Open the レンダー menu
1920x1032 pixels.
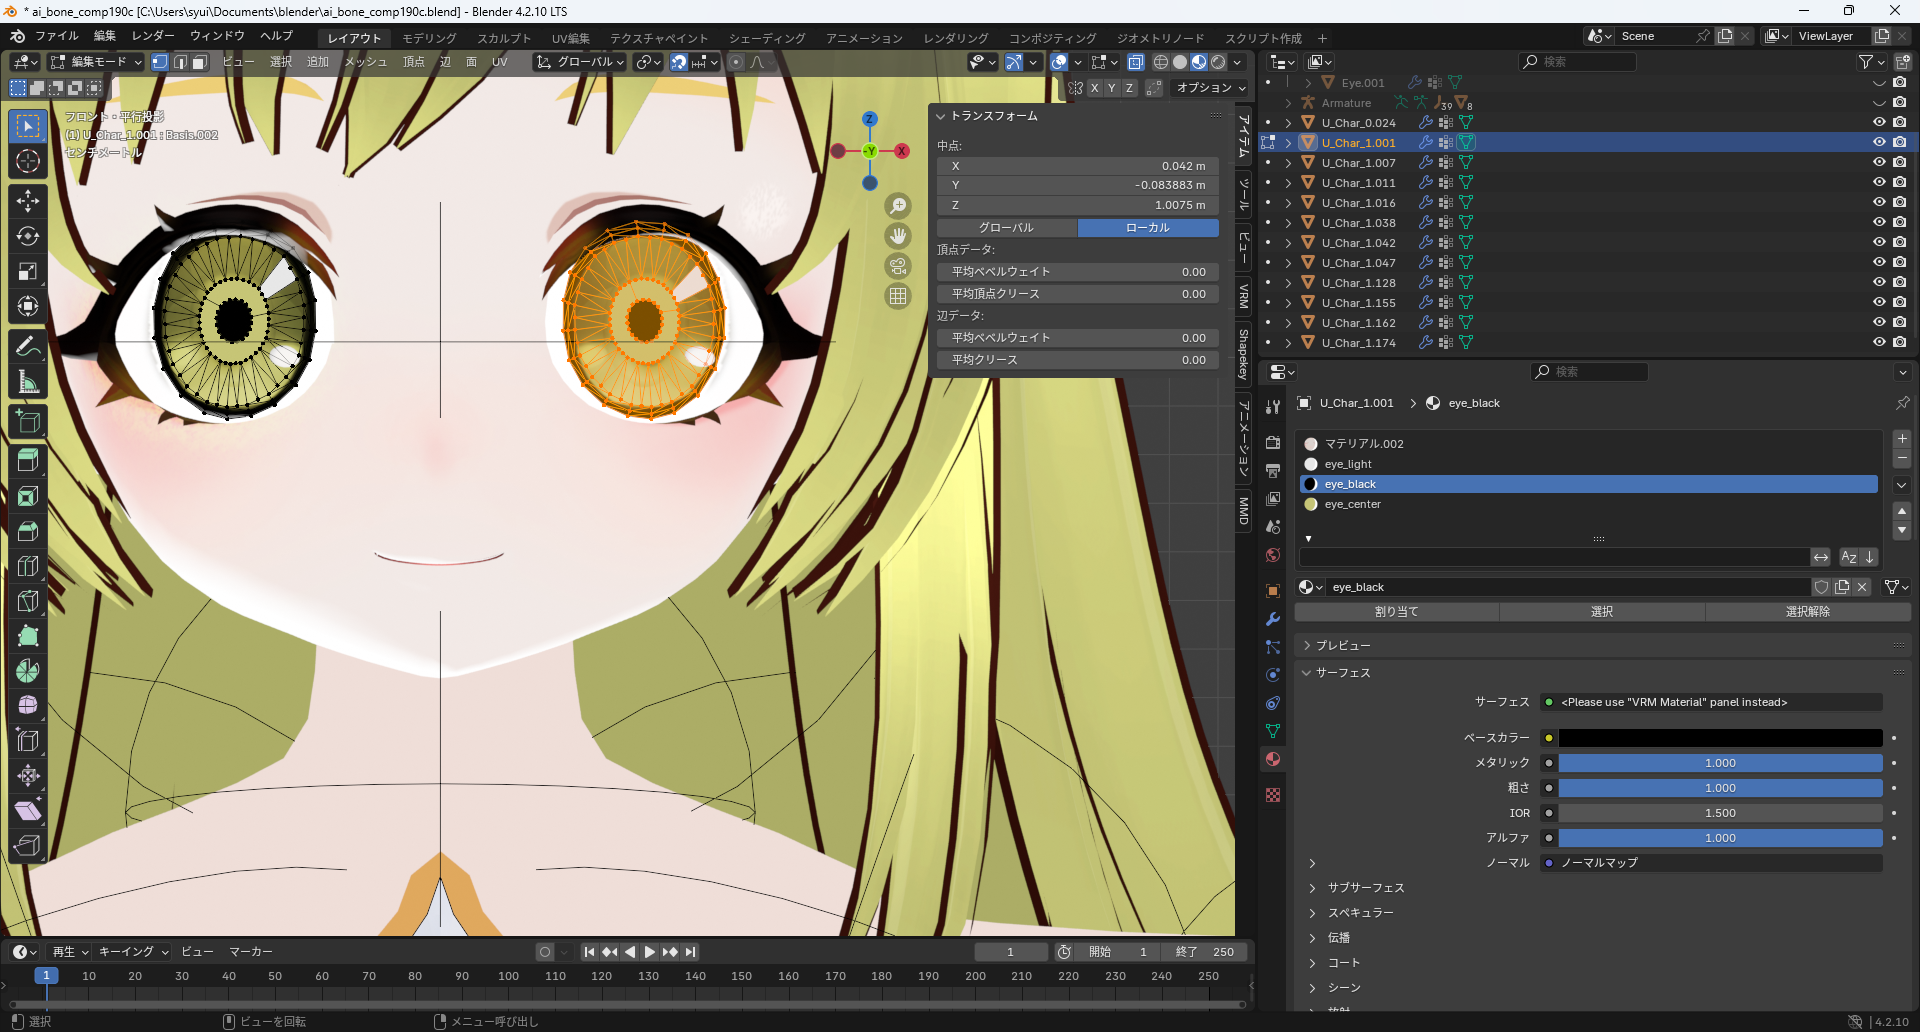tap(153, 36)
